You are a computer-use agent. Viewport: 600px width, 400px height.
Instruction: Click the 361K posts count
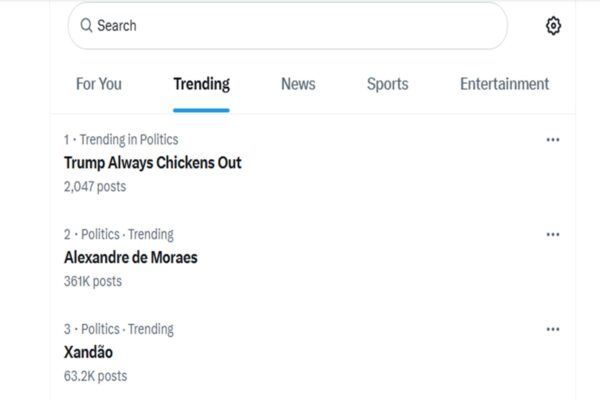pyautogui.click(x=92, y=281)
